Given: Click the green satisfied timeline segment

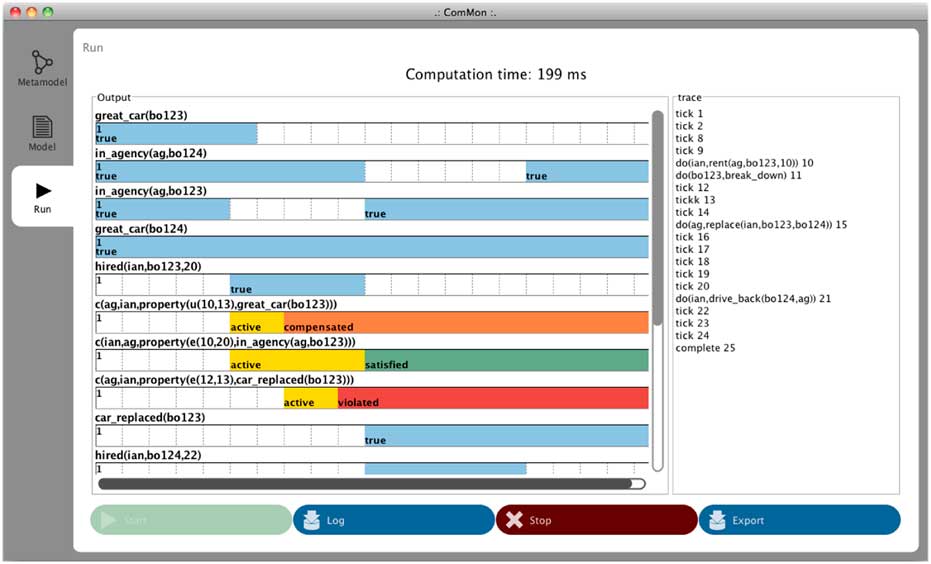Looking at the screenshot, I should 505,360.
